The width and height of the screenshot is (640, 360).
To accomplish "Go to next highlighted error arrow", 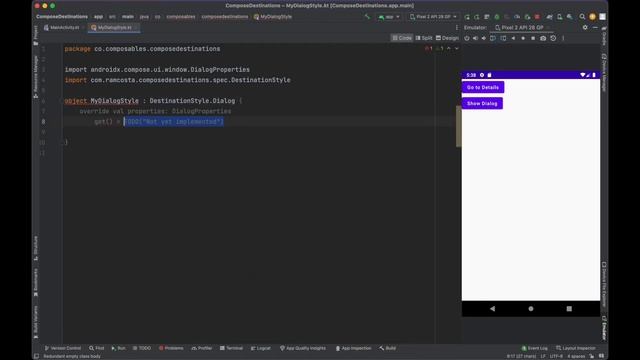I will click(x=457, y=49).
